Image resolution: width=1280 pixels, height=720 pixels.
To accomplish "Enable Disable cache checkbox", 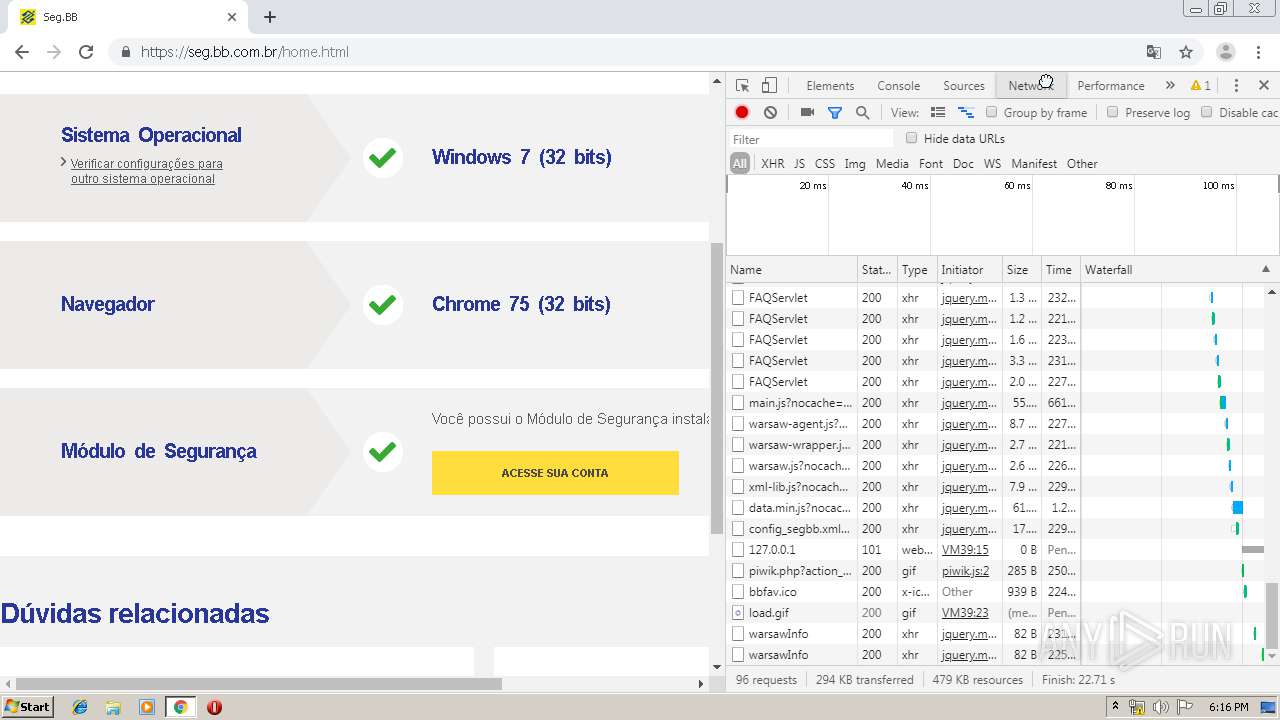I will click(1207, 113).
